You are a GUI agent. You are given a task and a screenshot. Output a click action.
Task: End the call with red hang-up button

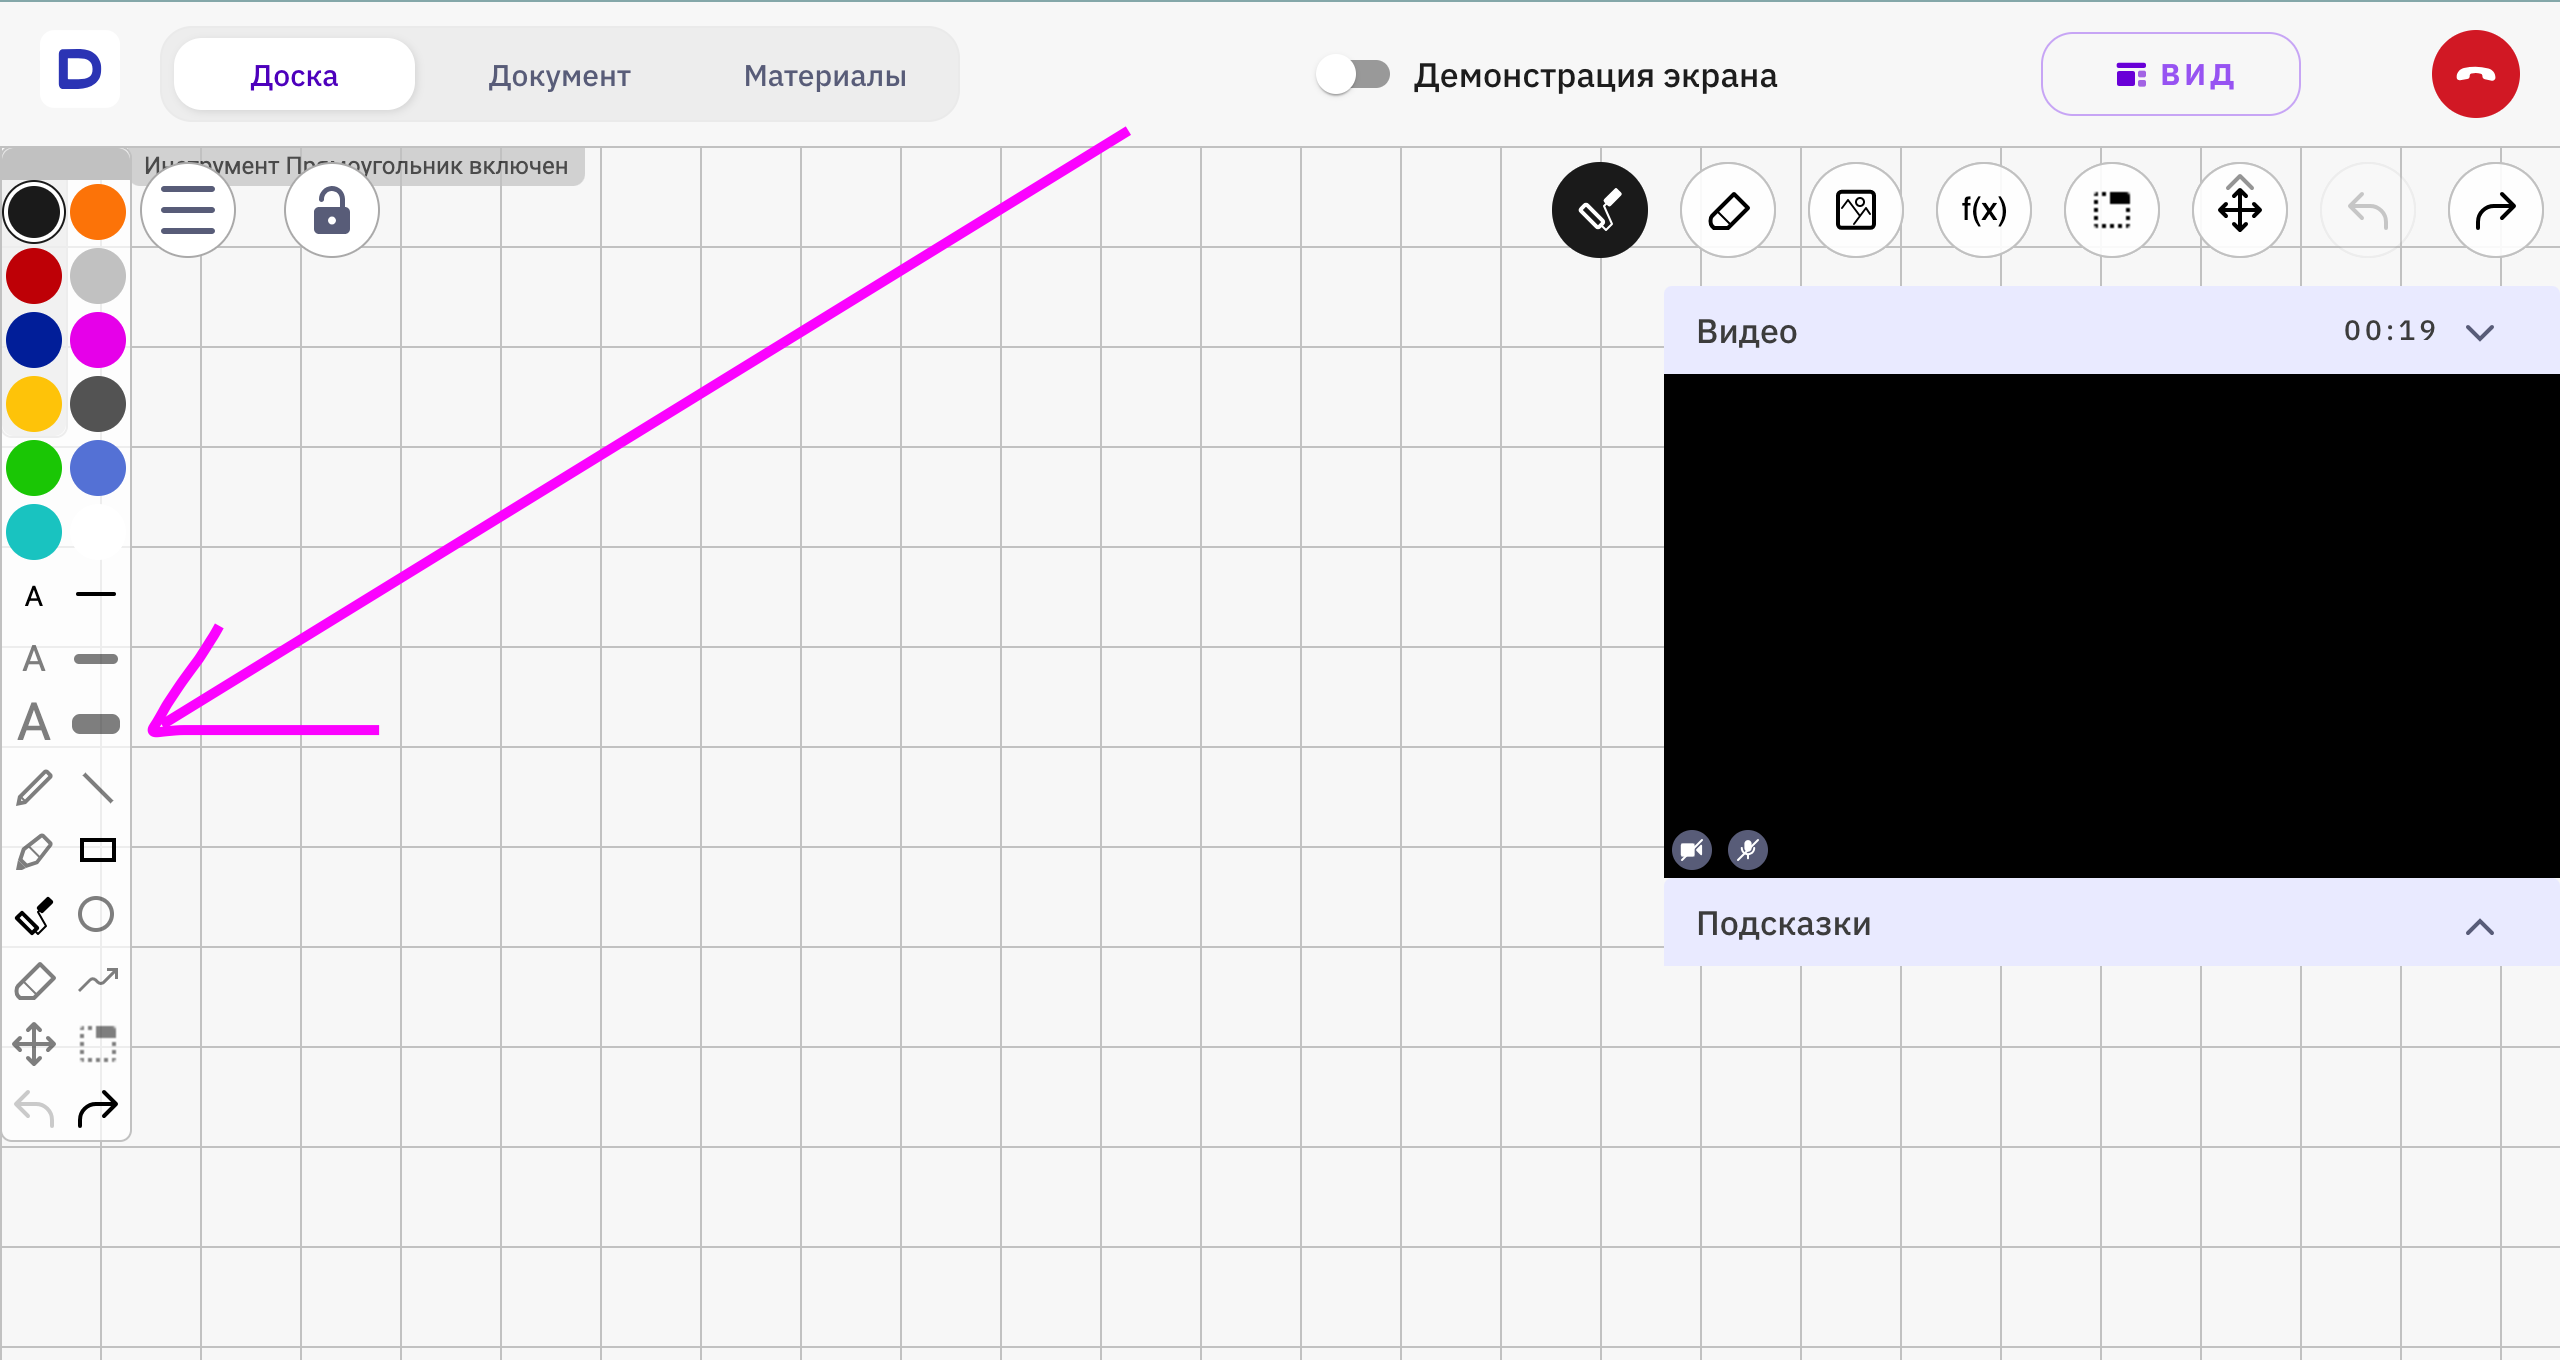(x=2475, y=74)
